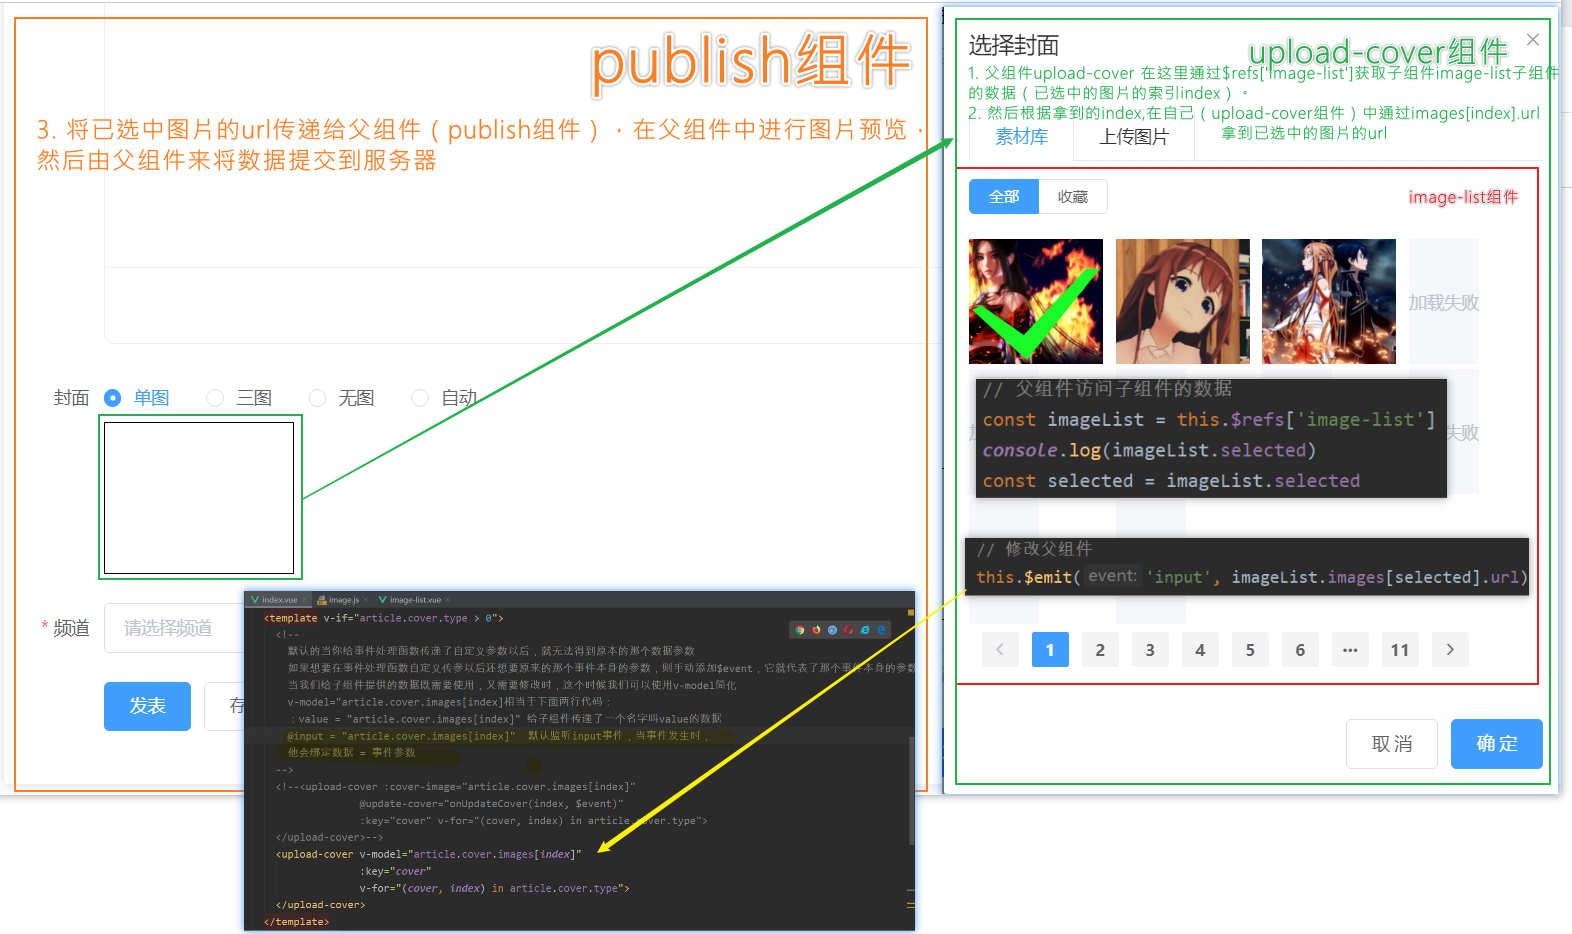Open in Chrome browser icon in editor
The height and width of the screenshot is (934, 1572).
[800, 630]
